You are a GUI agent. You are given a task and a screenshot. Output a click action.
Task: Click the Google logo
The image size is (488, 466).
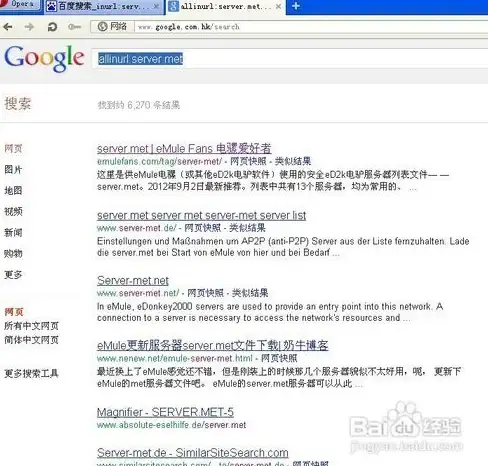44,58
